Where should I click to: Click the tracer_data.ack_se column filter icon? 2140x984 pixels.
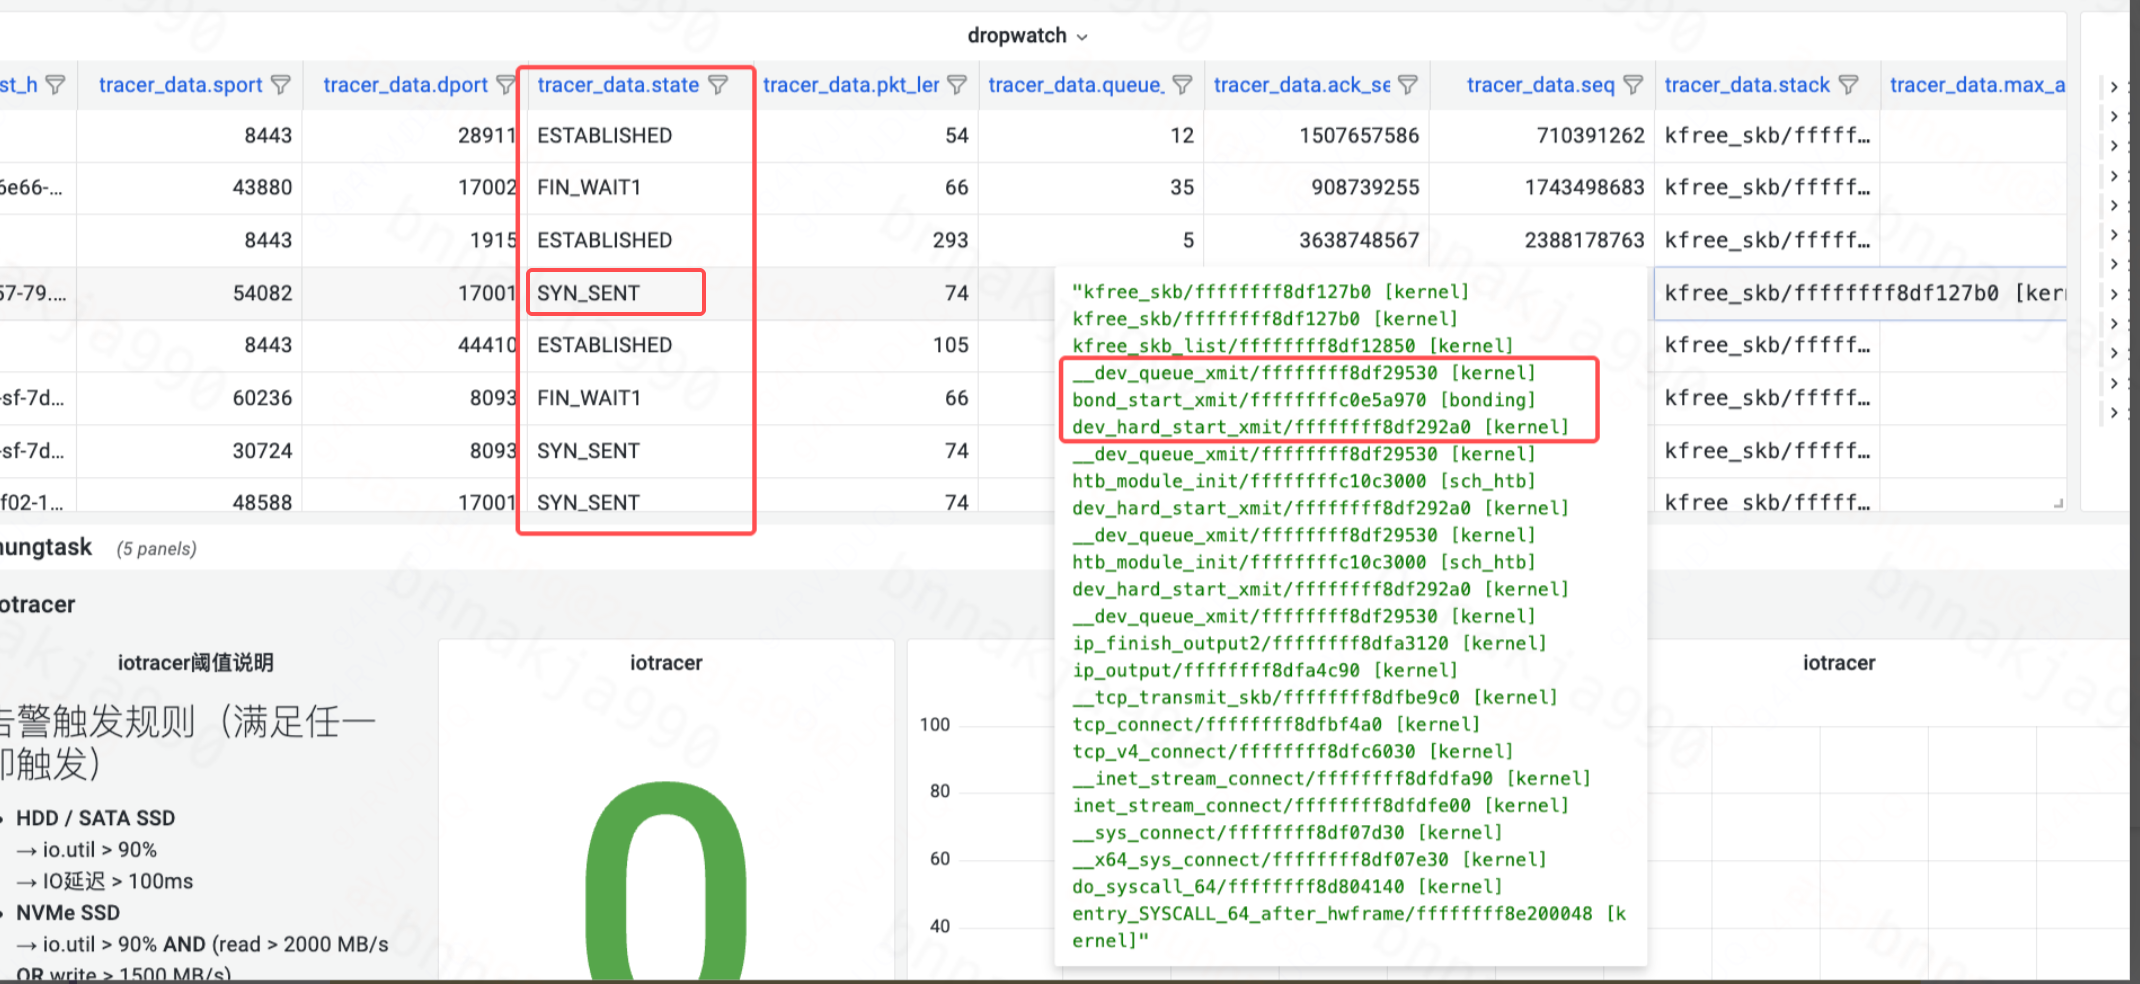(1408, 85)
